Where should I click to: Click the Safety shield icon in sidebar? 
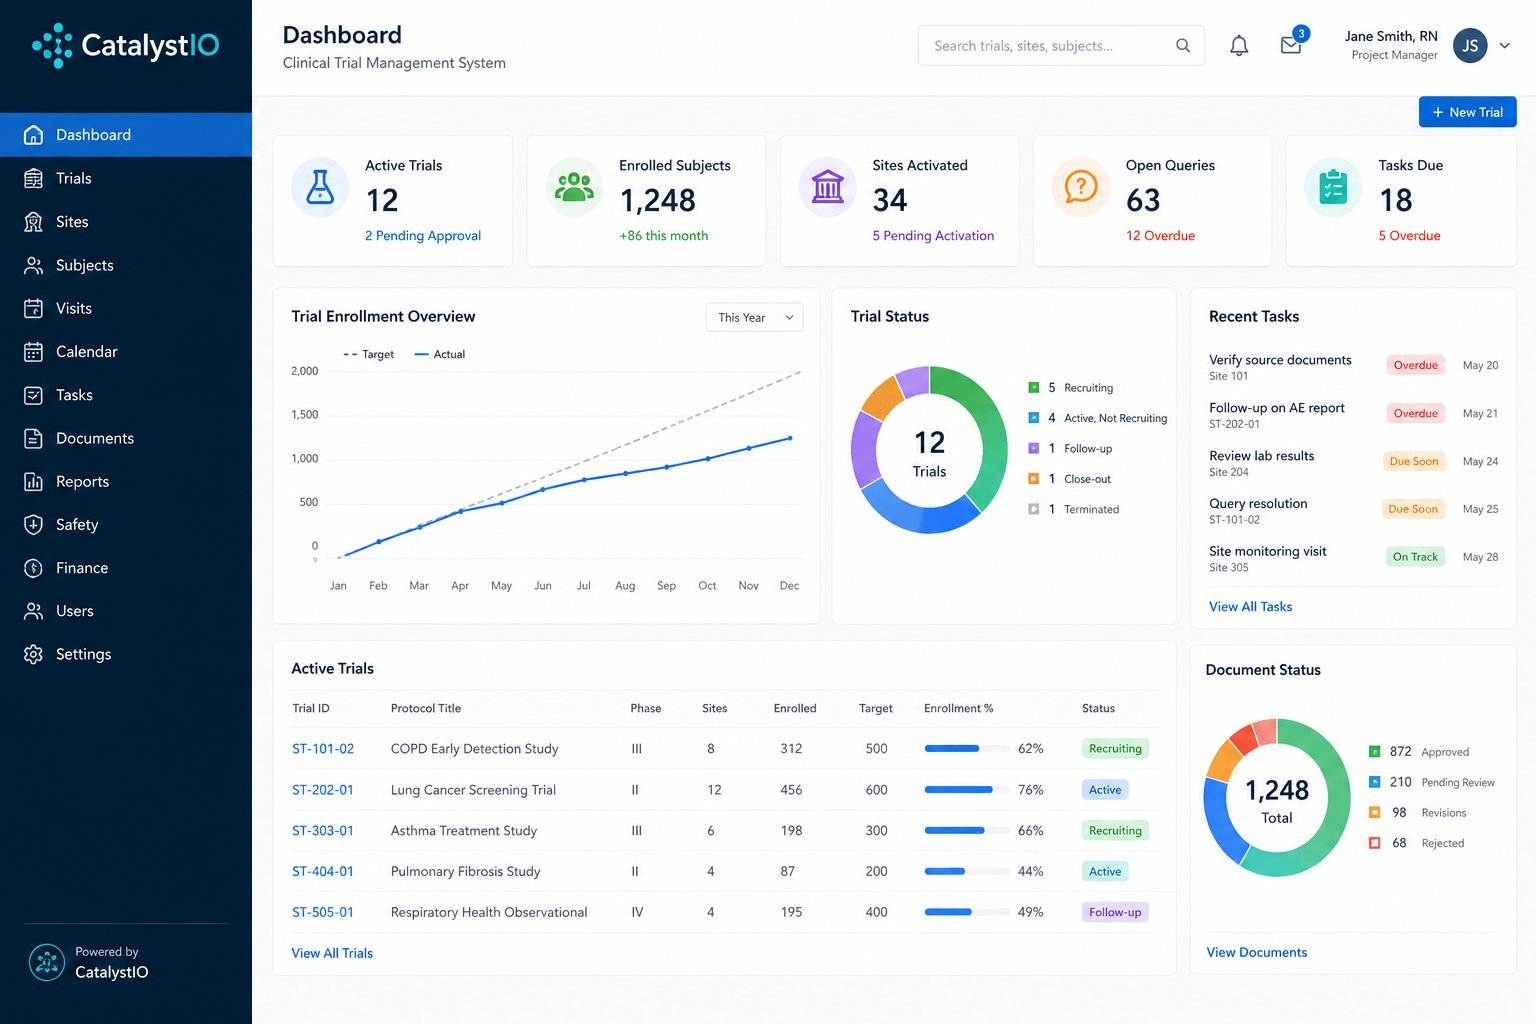33,525
